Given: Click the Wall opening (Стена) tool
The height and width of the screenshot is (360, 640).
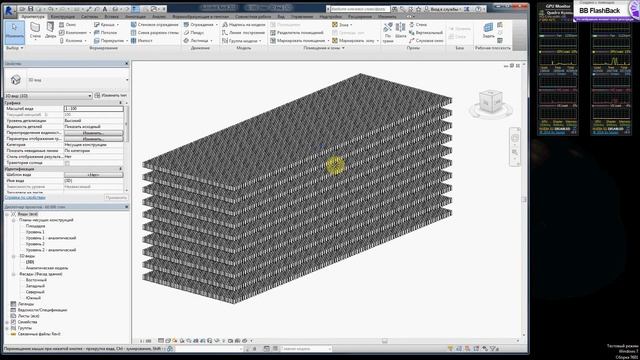Looking at the screenshot, I should coord(418,24).
